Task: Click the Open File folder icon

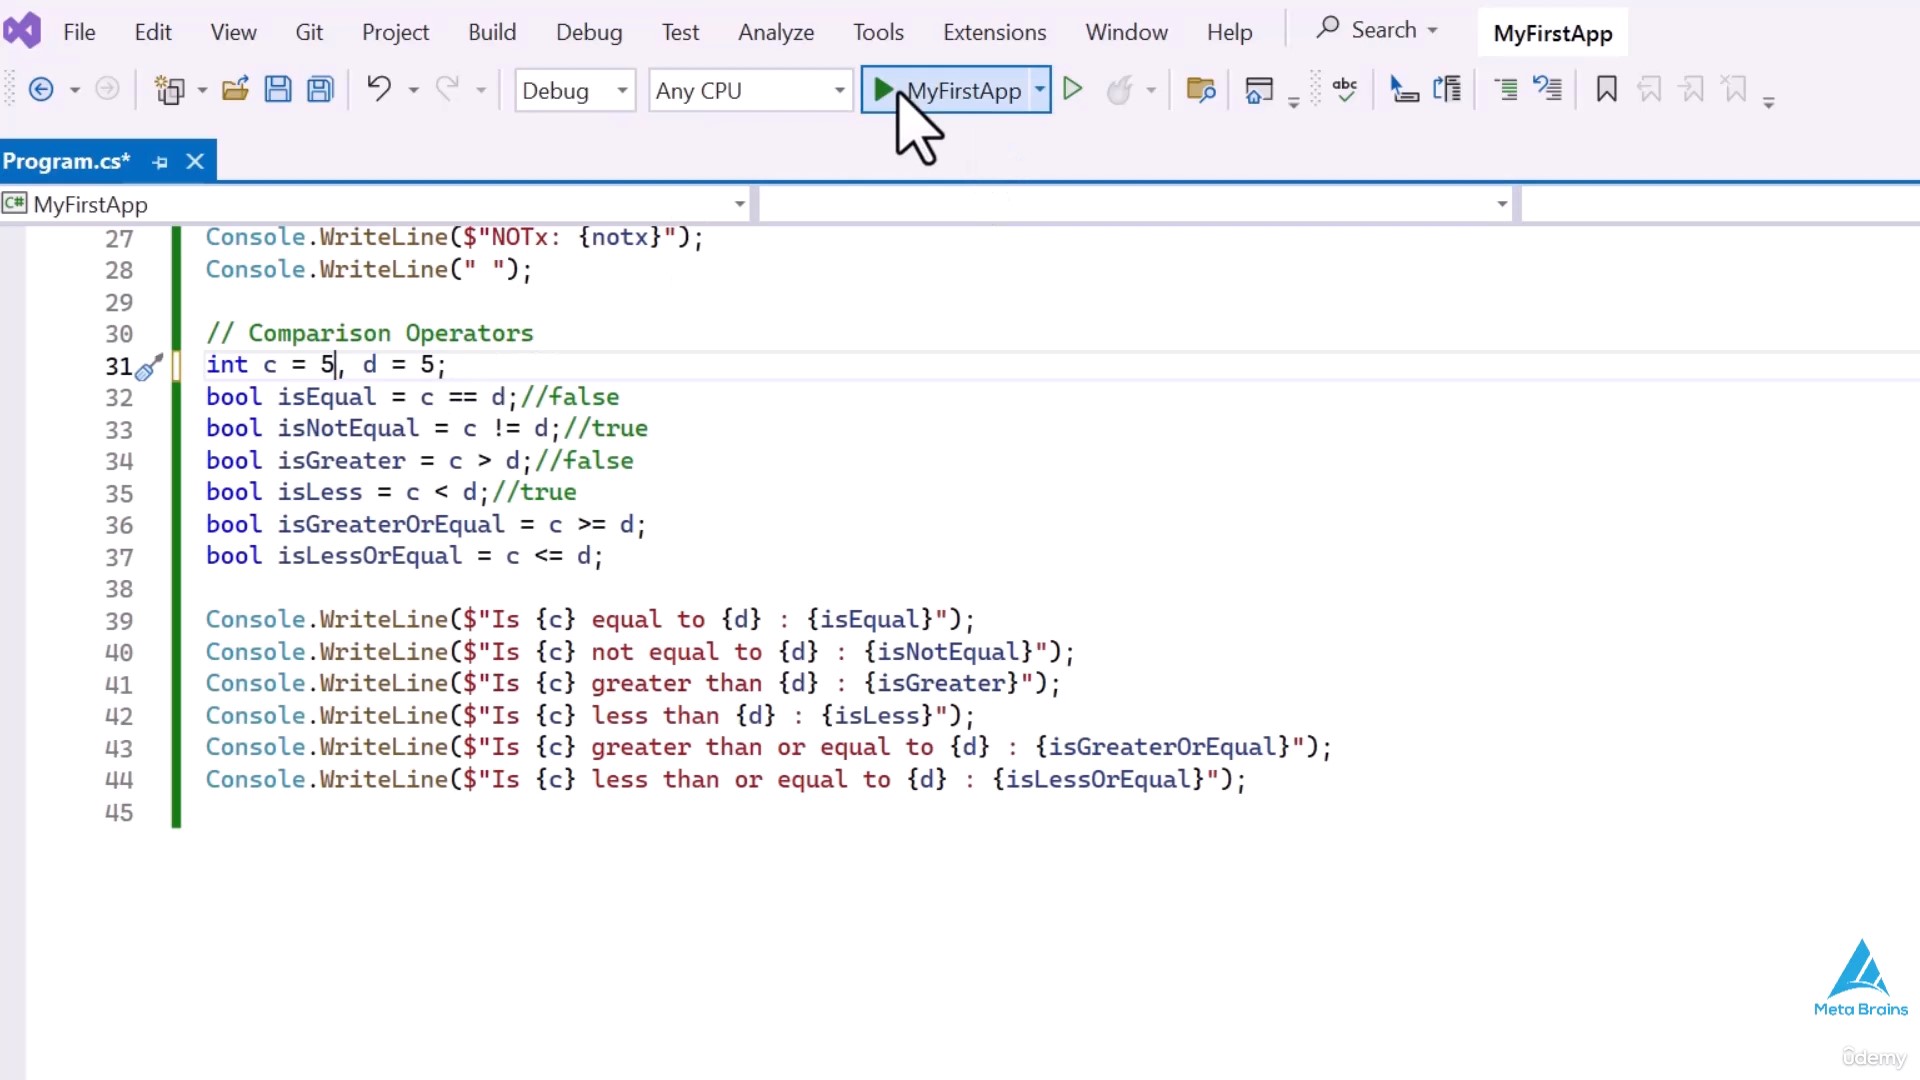Action: 235,90
